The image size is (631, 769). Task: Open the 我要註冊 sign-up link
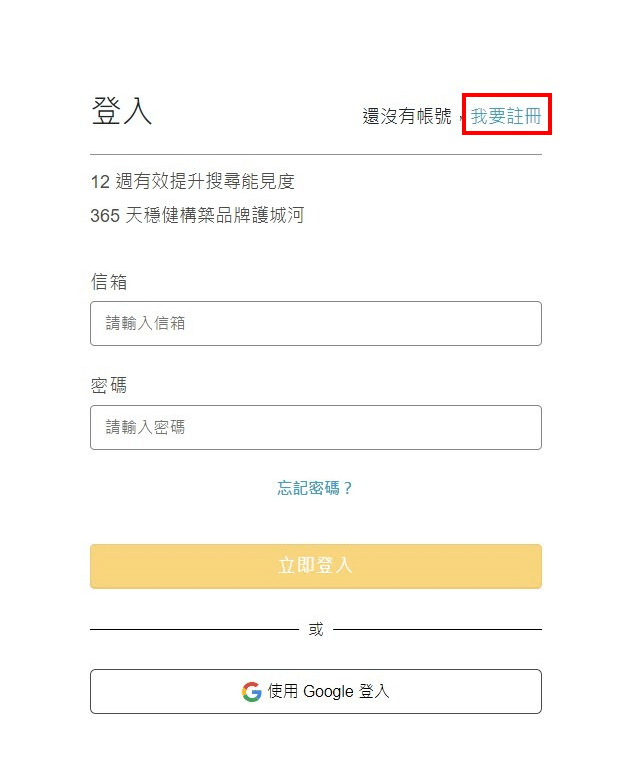506,116
